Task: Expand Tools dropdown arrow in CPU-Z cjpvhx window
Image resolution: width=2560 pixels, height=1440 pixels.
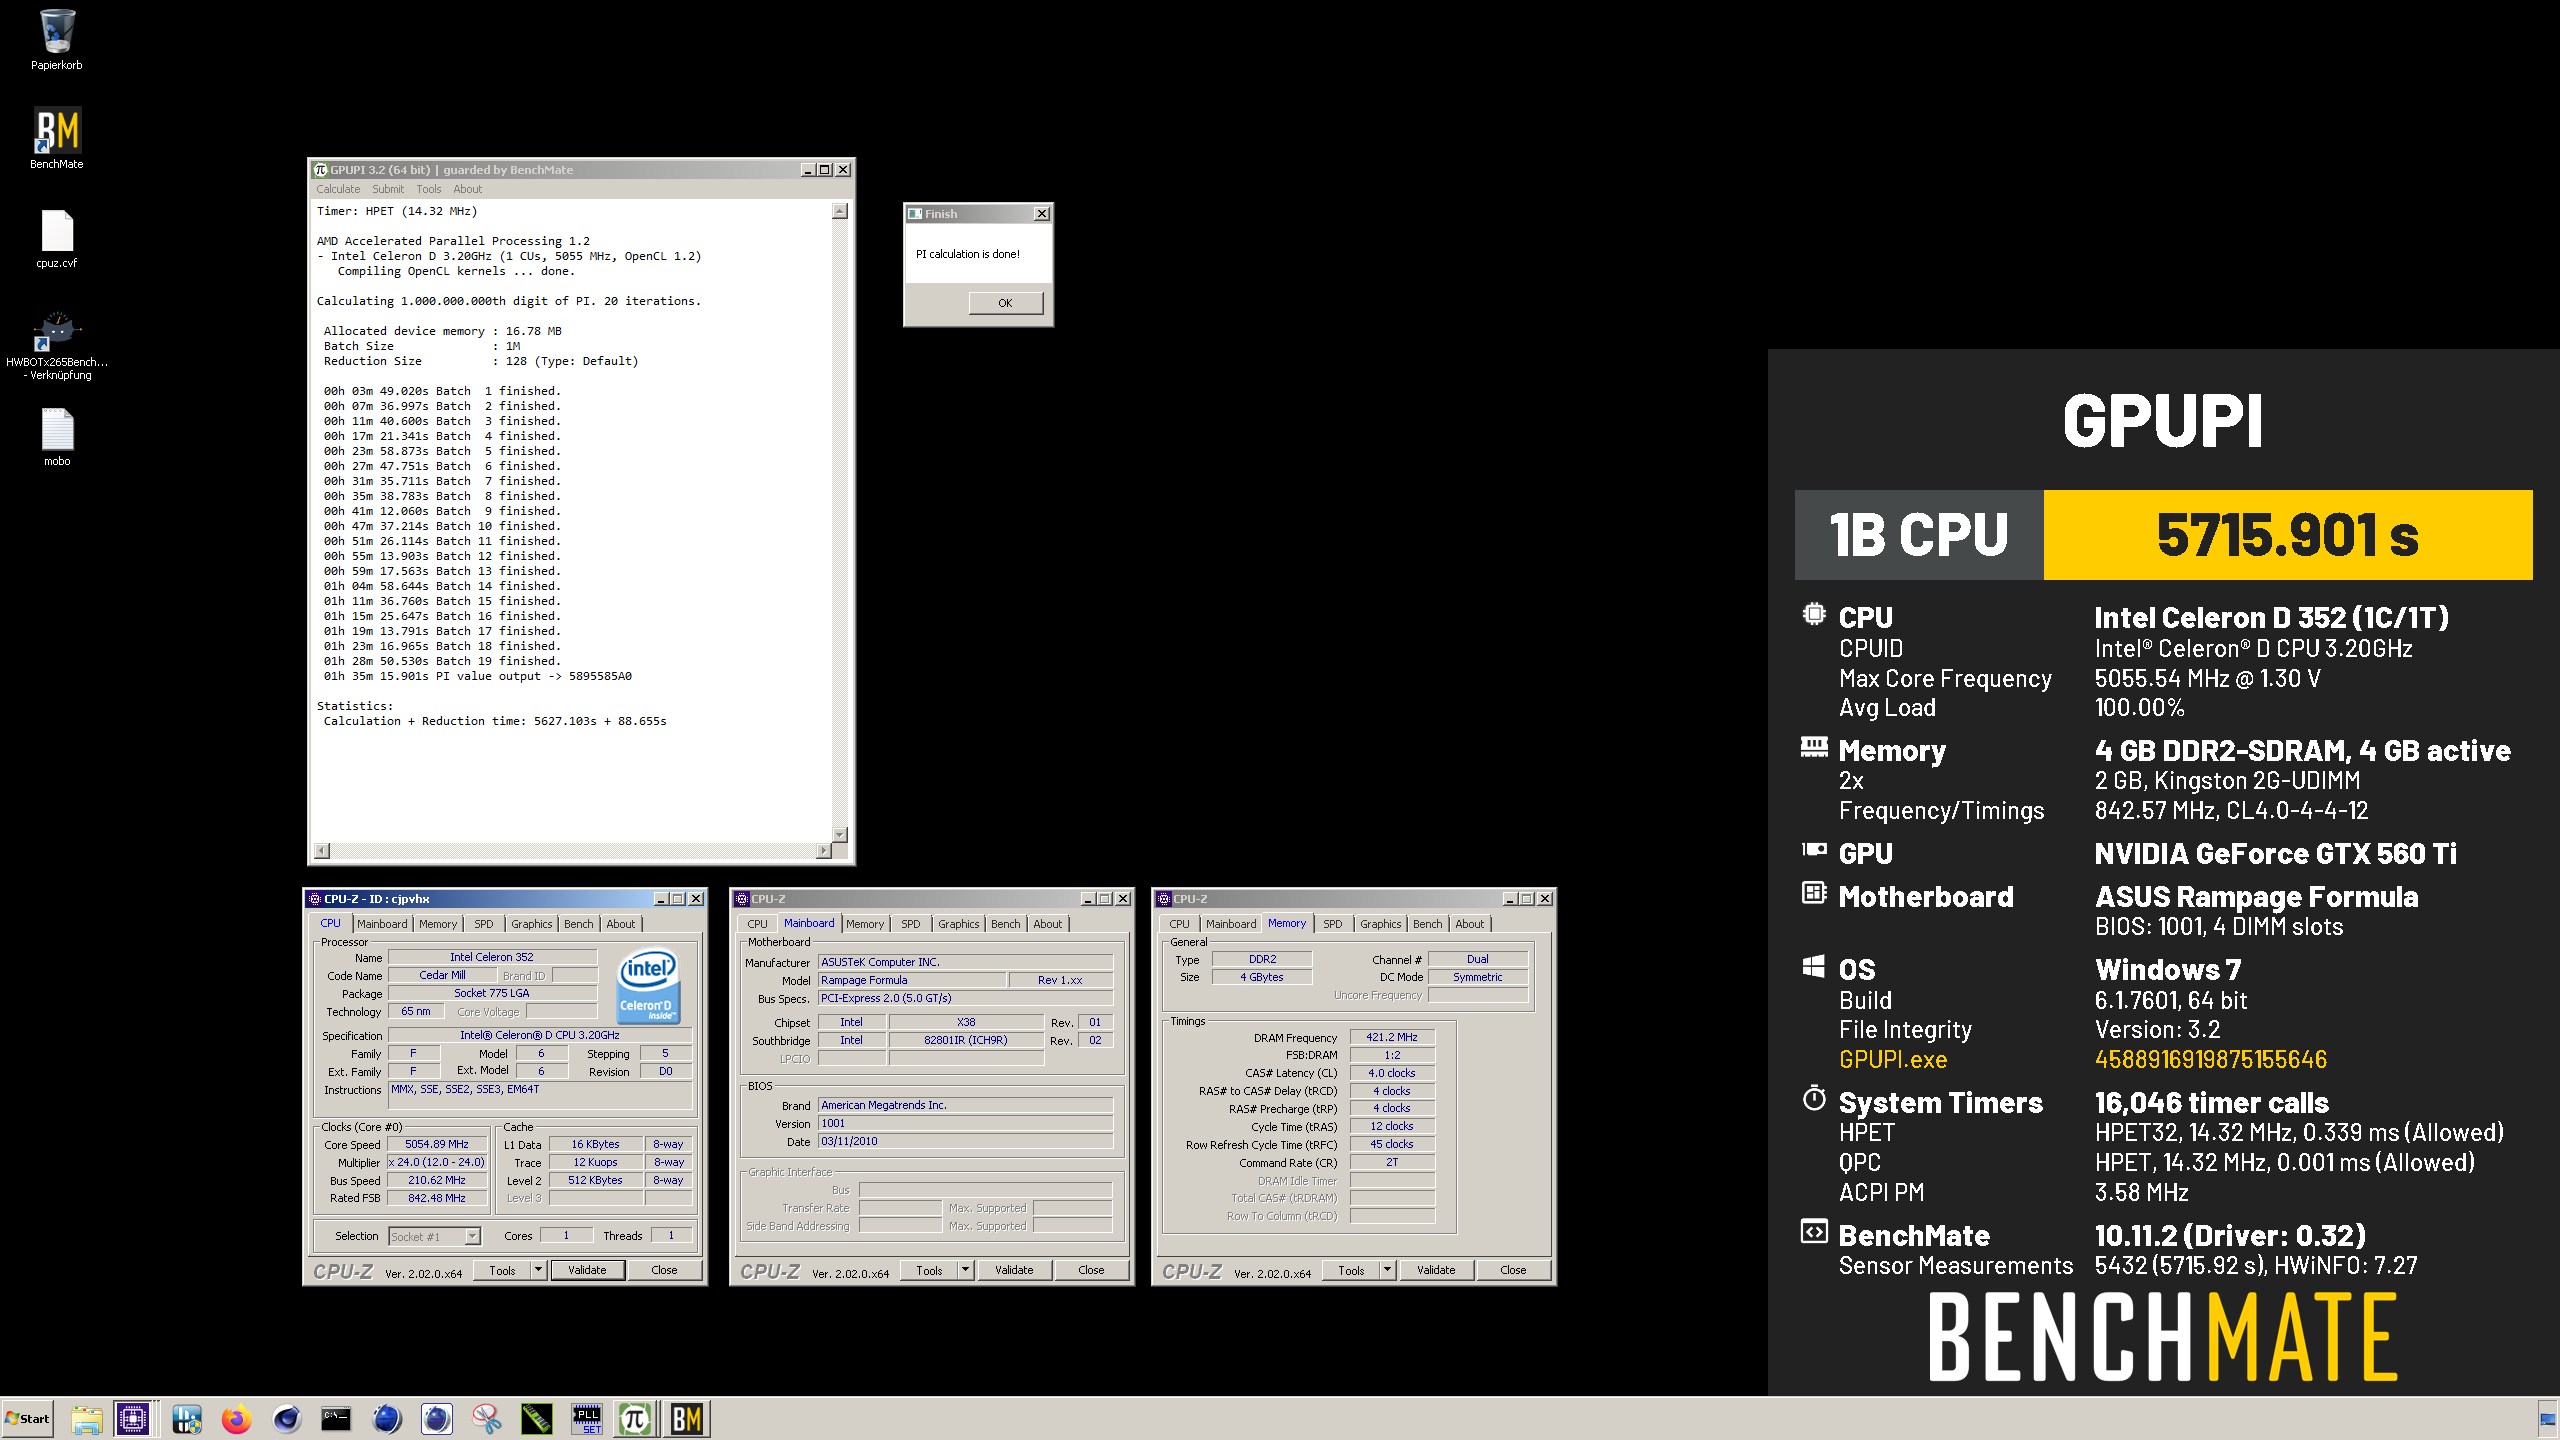Action: click(x=538, y=1270)
